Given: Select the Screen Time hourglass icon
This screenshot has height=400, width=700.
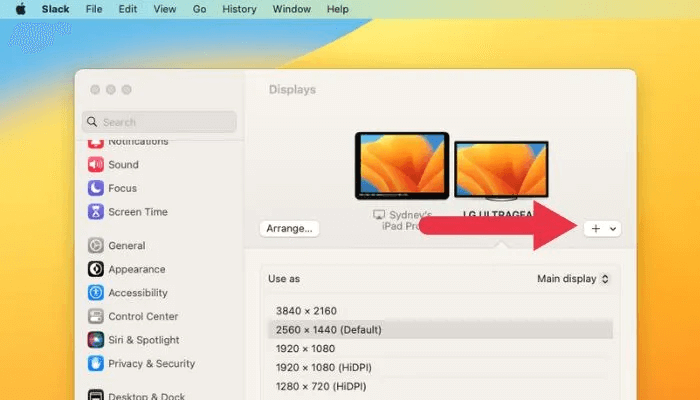Looking at the screenshot, I should (x=96, y=212).
